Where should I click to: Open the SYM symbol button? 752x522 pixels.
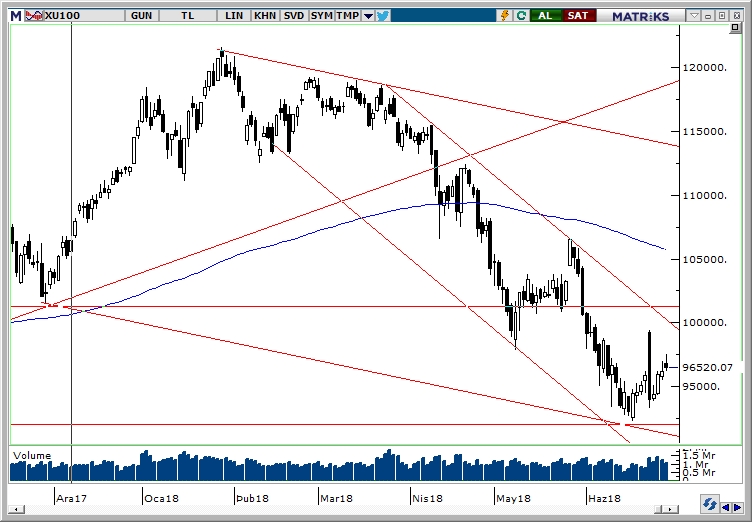tap(321, 16)
